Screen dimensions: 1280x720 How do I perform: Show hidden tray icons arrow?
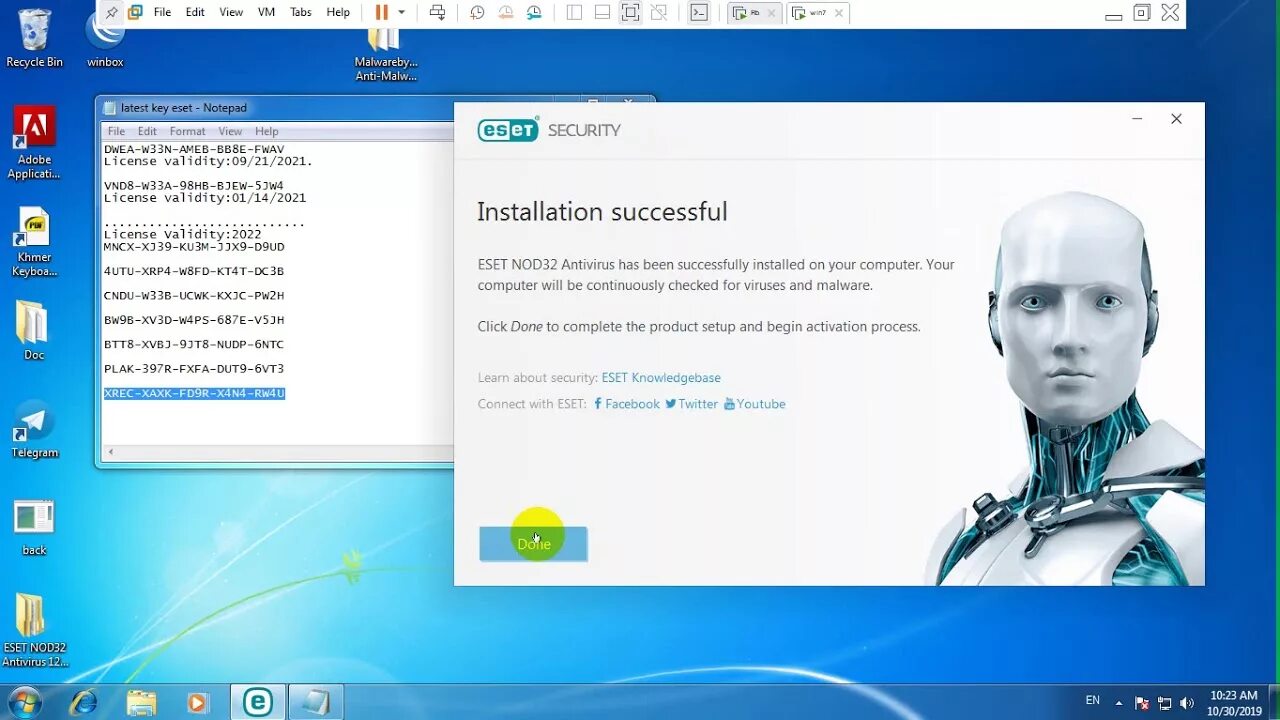coord(1119,703)
